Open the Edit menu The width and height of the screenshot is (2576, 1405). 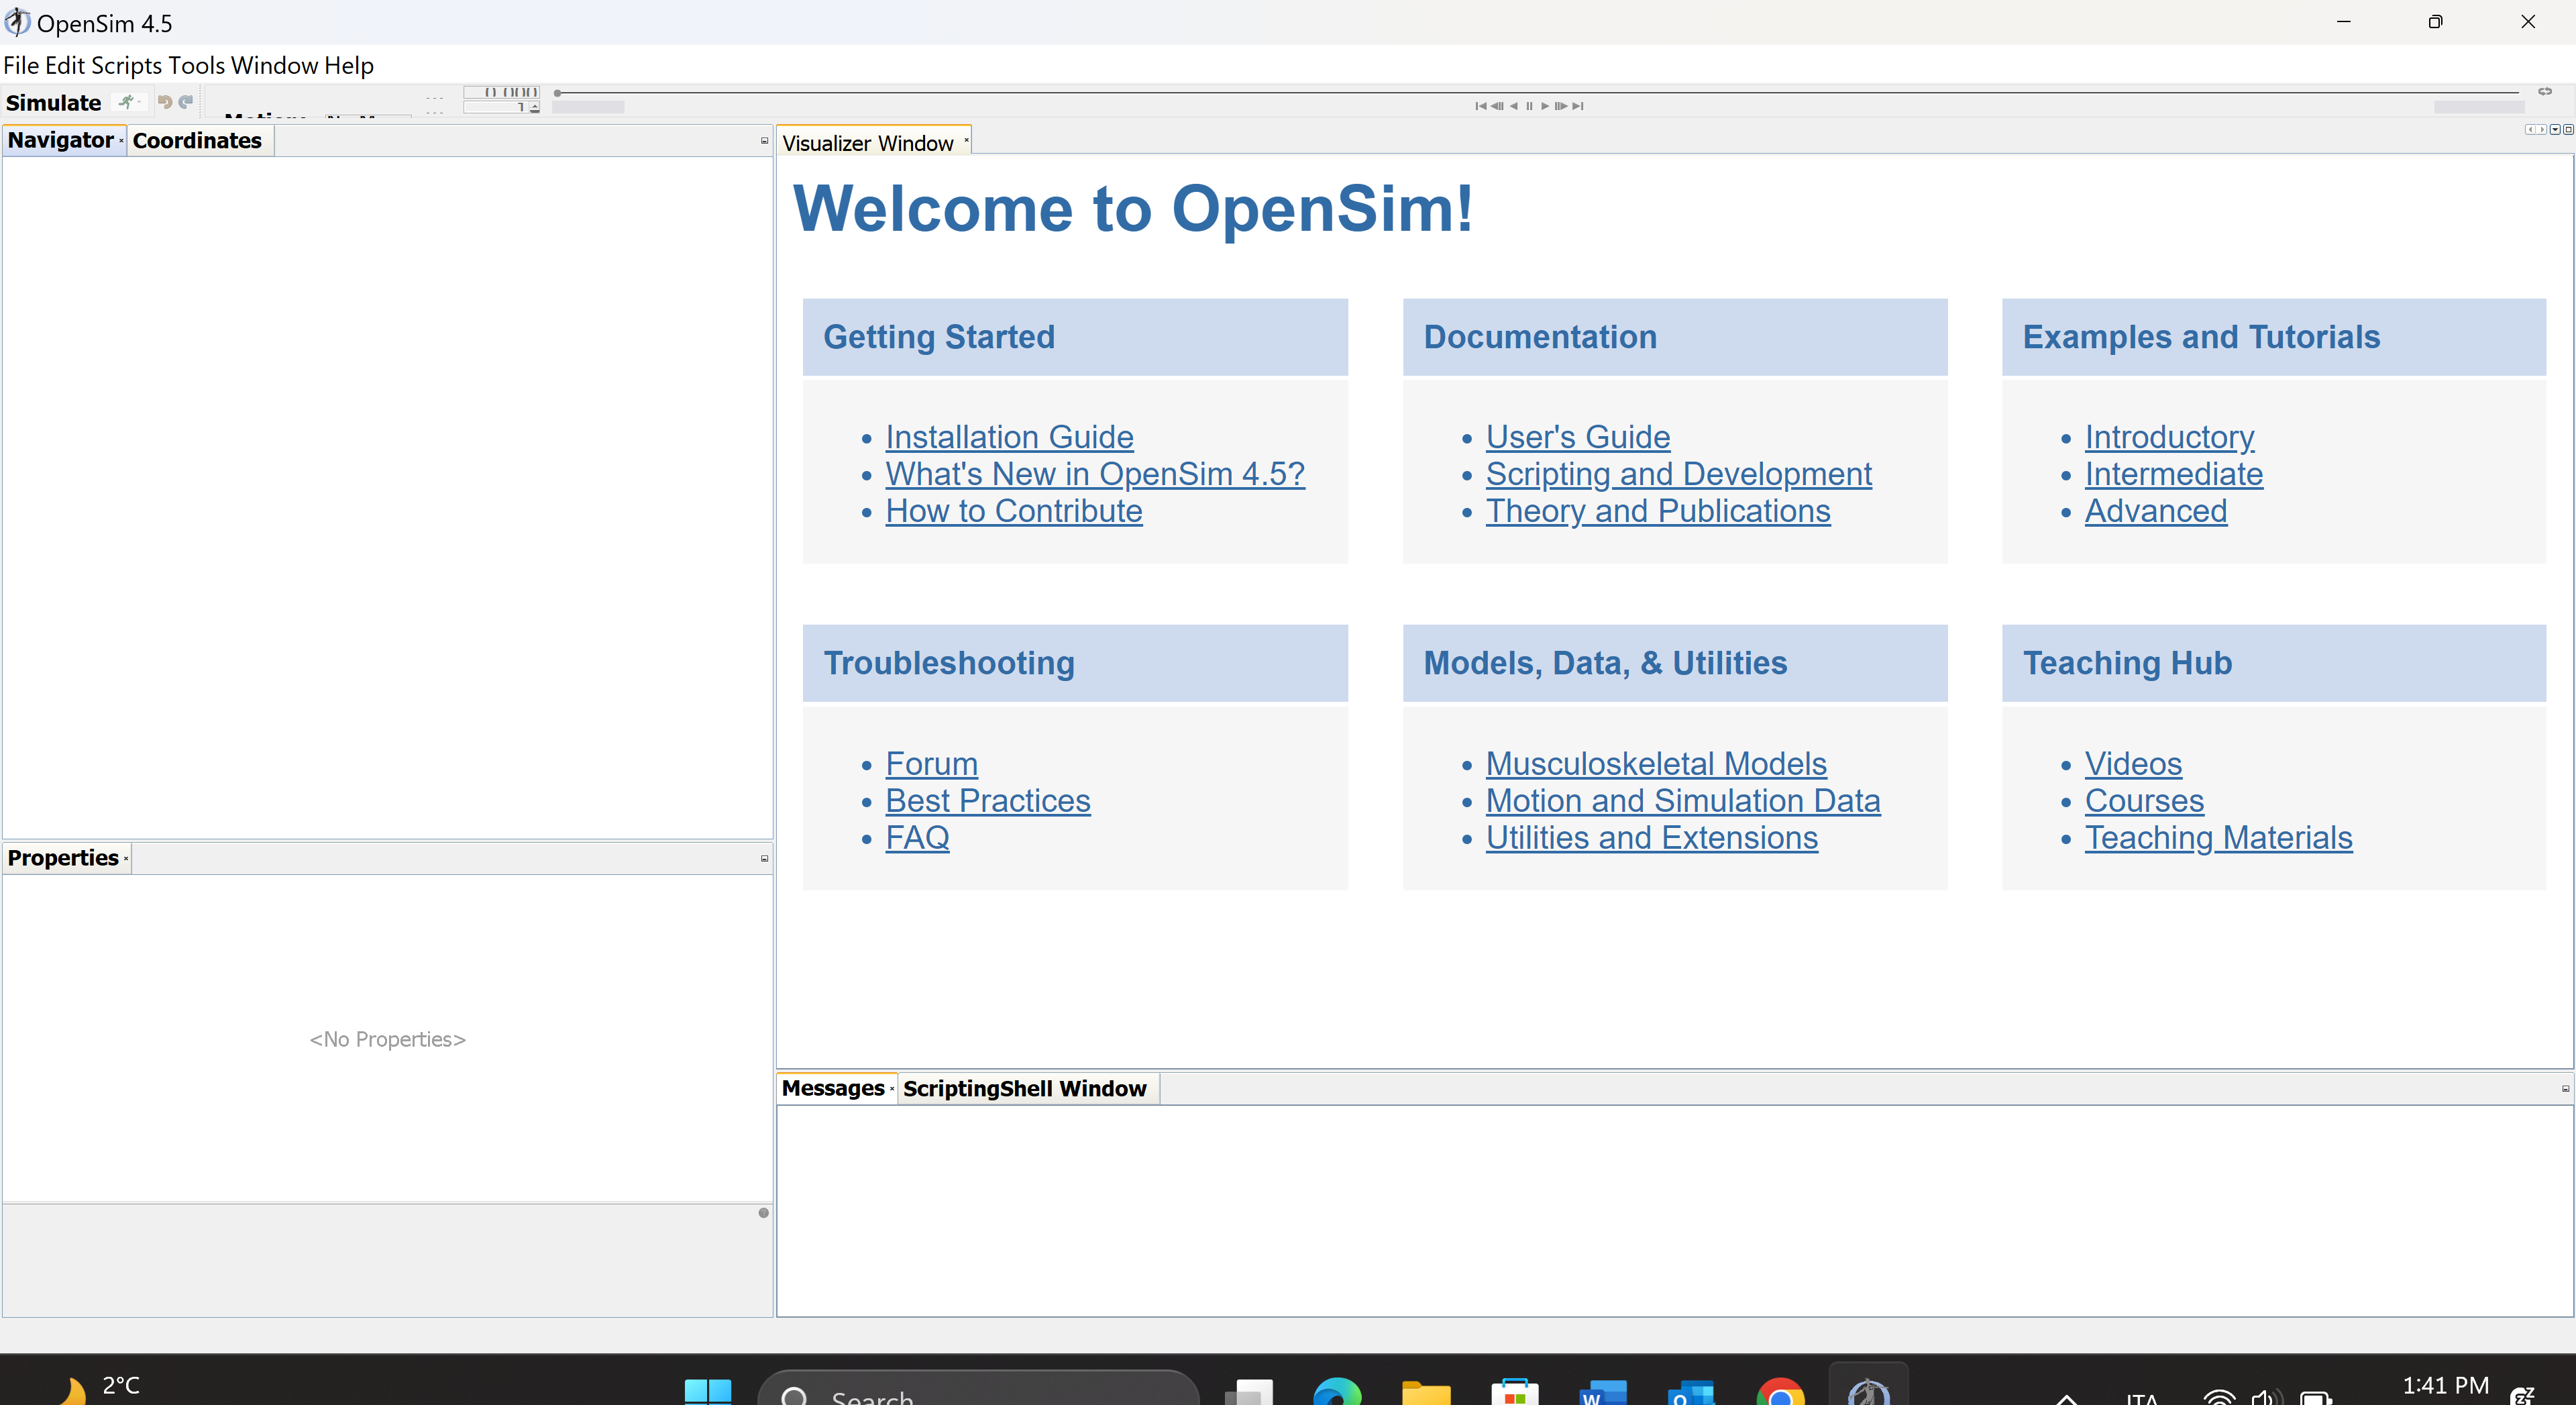(65, 65)
